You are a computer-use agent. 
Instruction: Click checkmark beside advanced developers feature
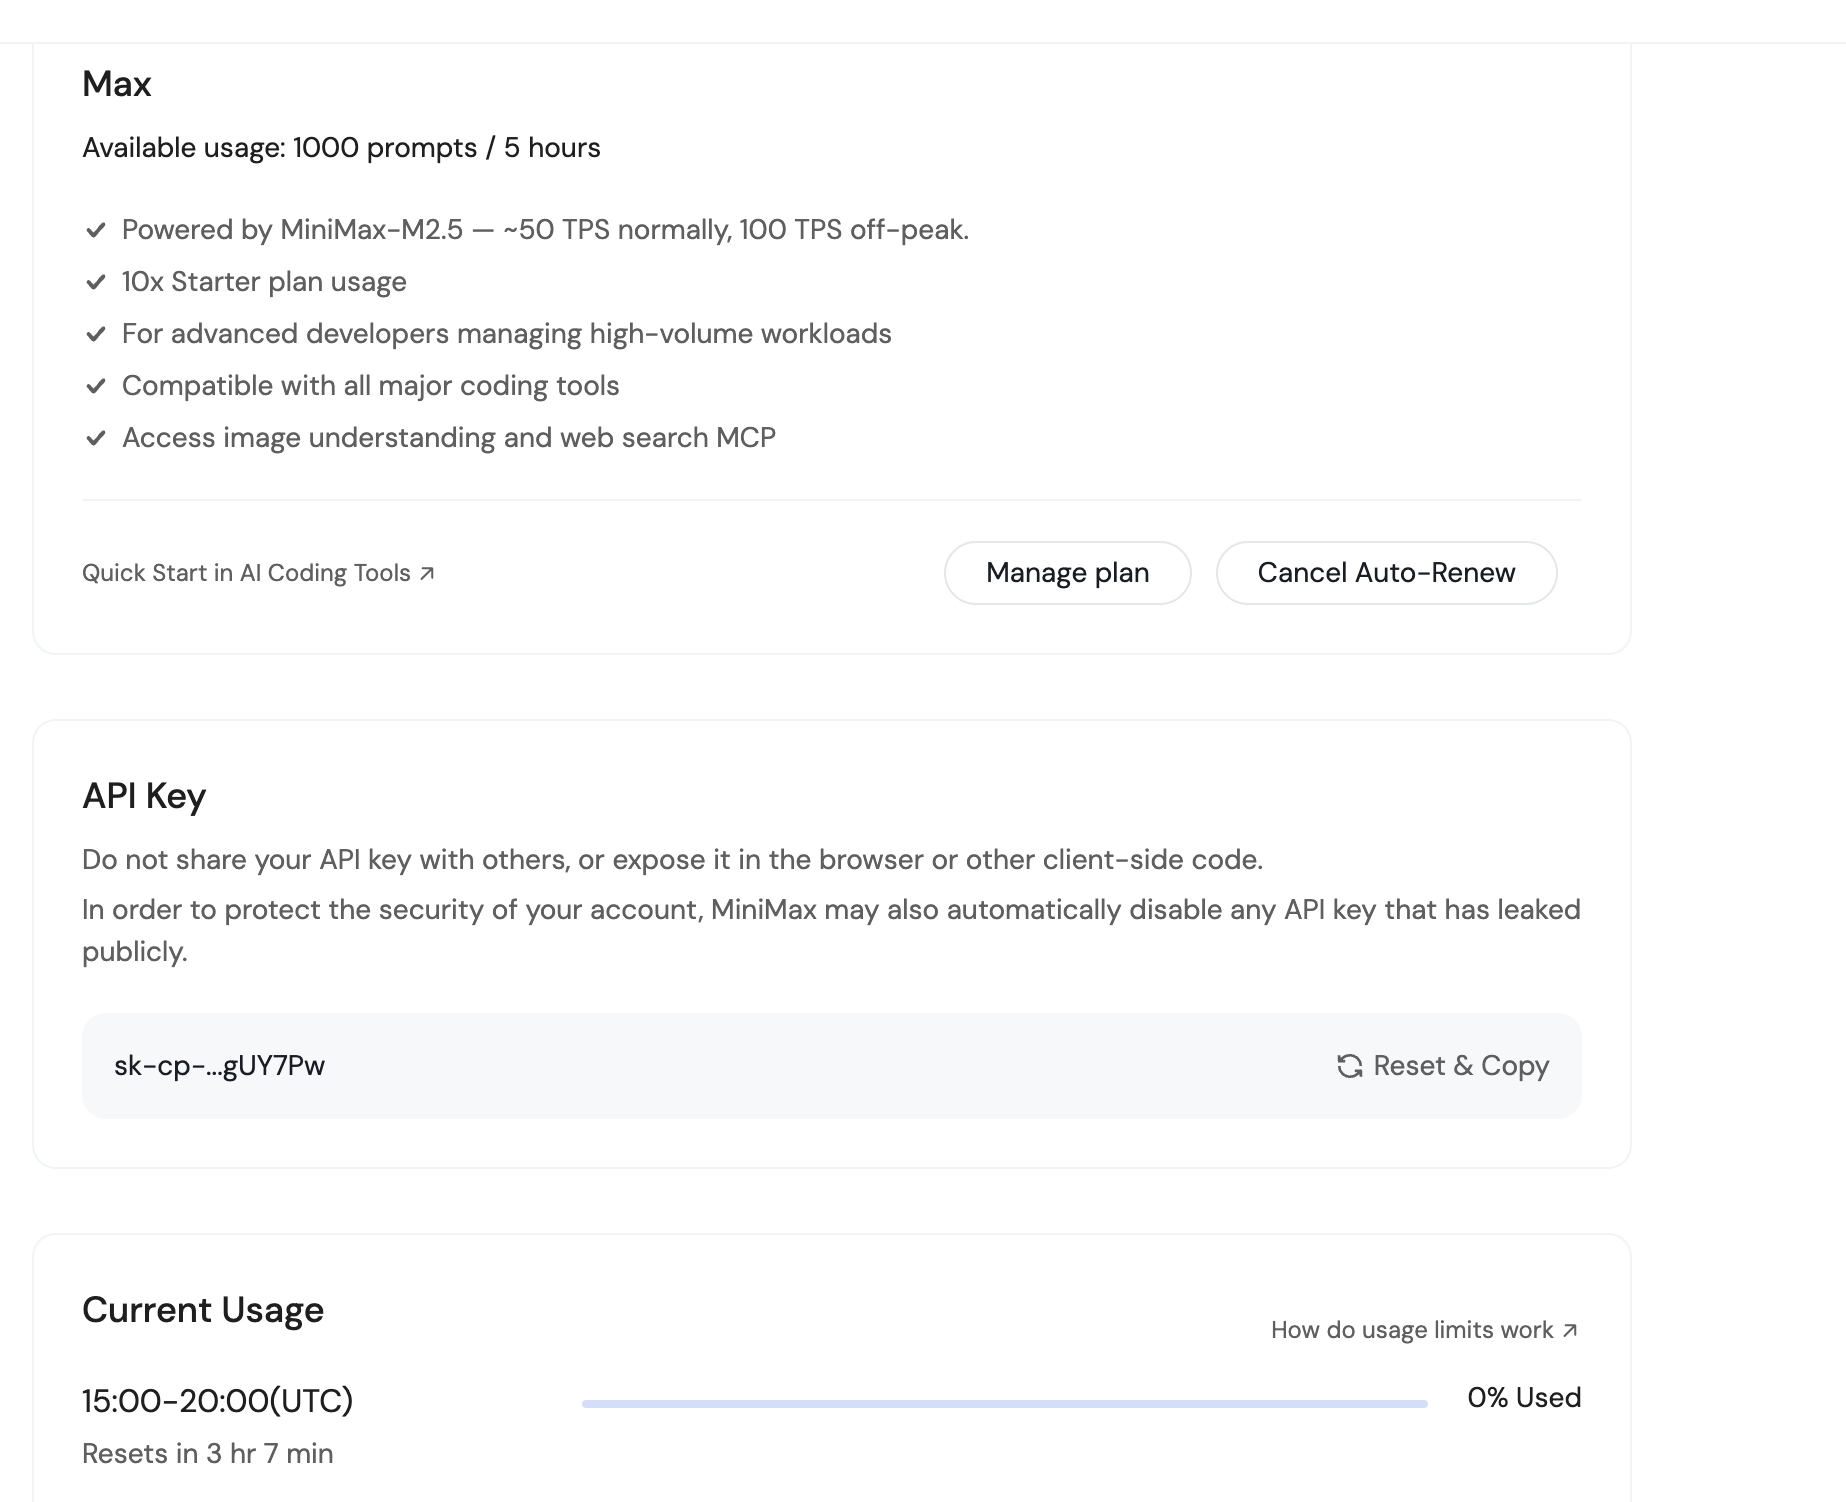96,334
